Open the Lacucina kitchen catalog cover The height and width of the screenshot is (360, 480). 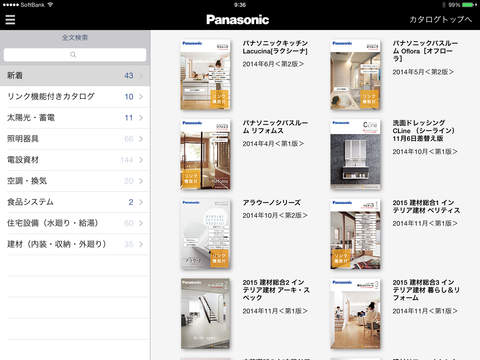pos(205,75)
